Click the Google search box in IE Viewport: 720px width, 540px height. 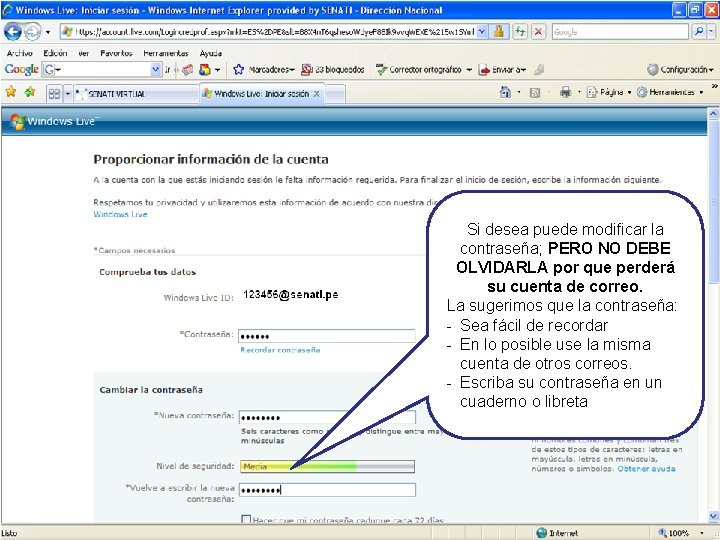click(x=620, y=32)
